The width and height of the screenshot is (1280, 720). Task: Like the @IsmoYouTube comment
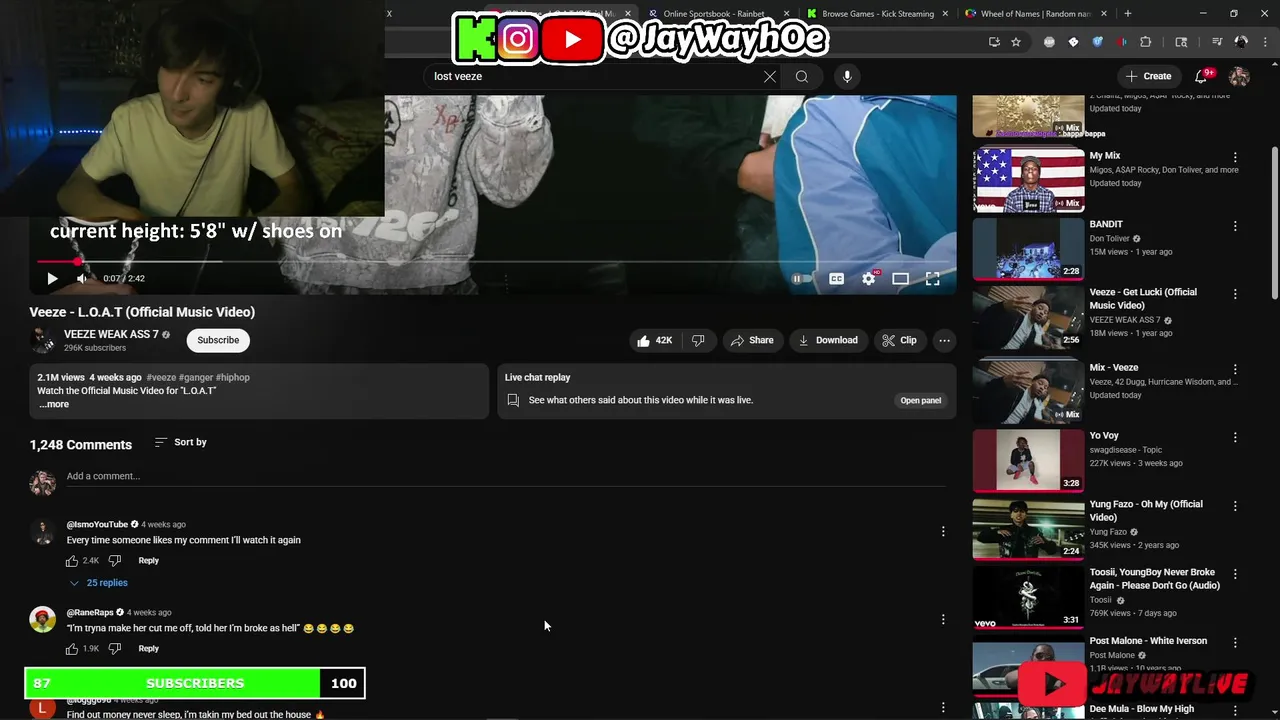[x=72, y=561]
